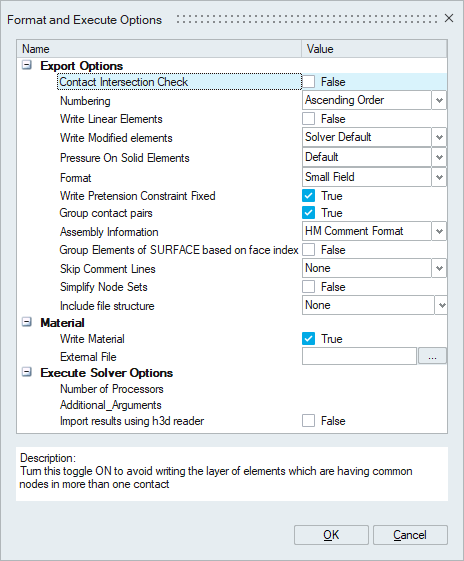Close the Format and Execute Options dialog

(x=449, y=18)
